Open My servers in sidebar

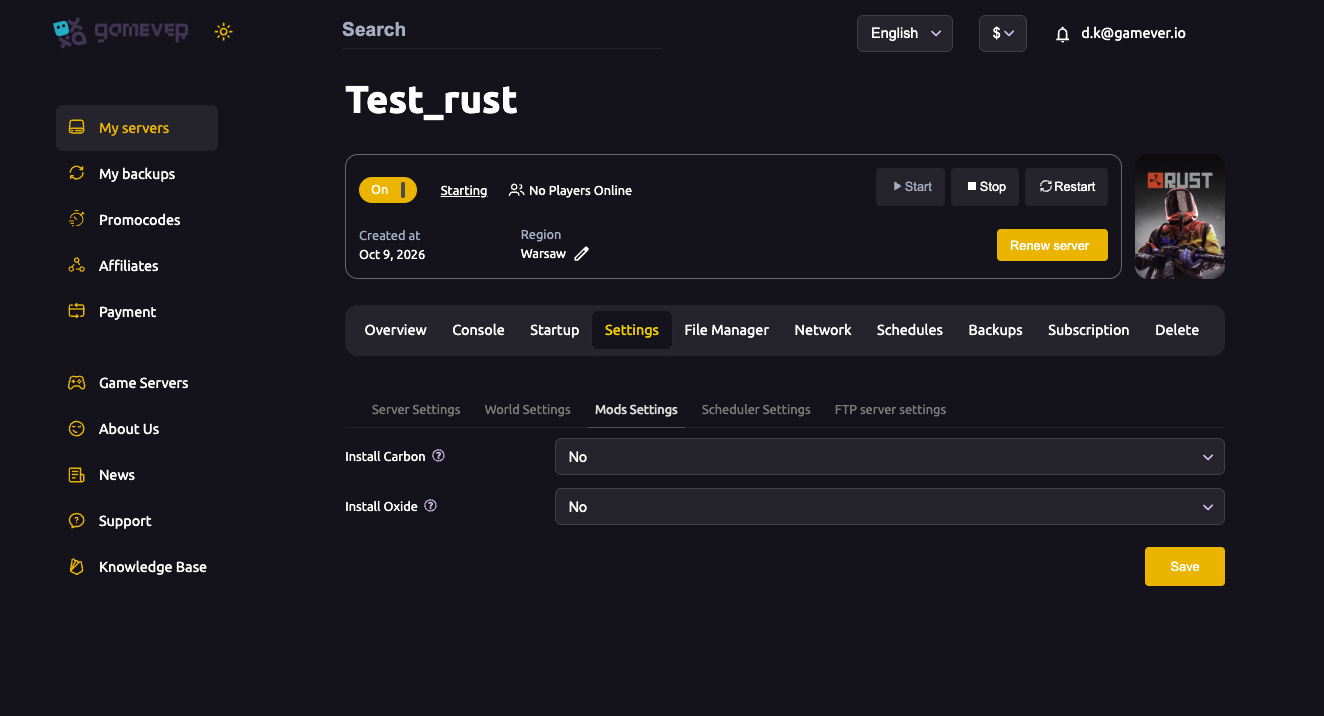click(137, 128)
